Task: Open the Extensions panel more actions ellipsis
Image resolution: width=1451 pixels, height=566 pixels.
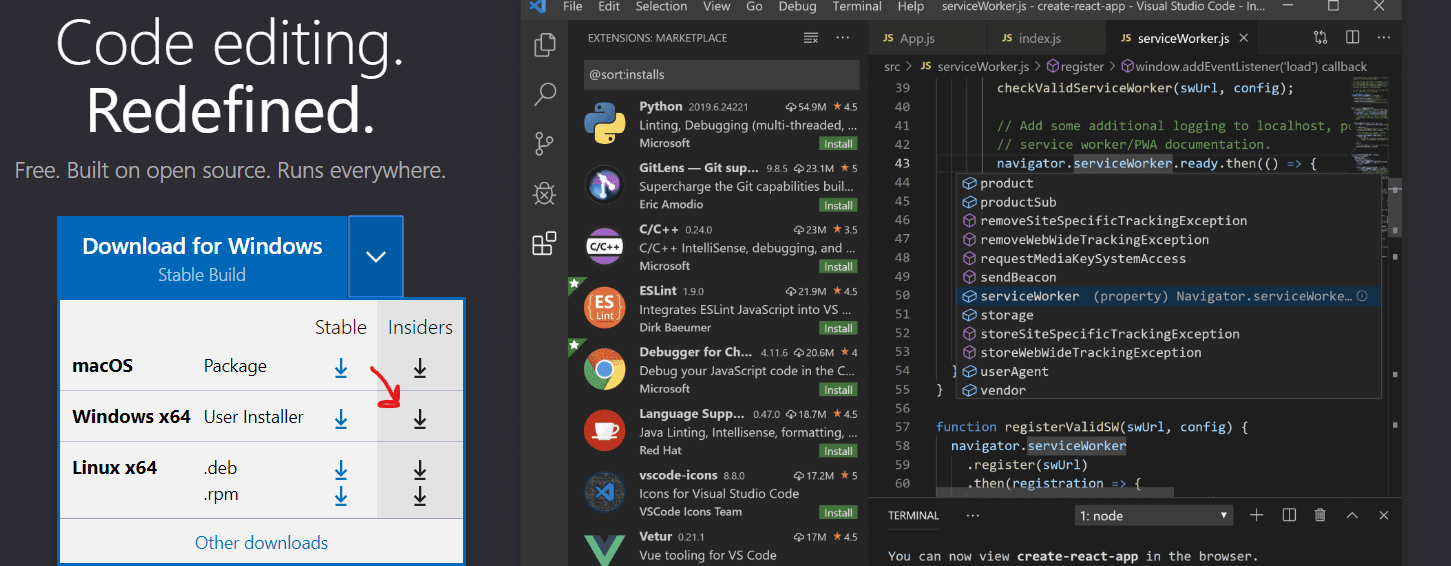Action: [843, 38]
